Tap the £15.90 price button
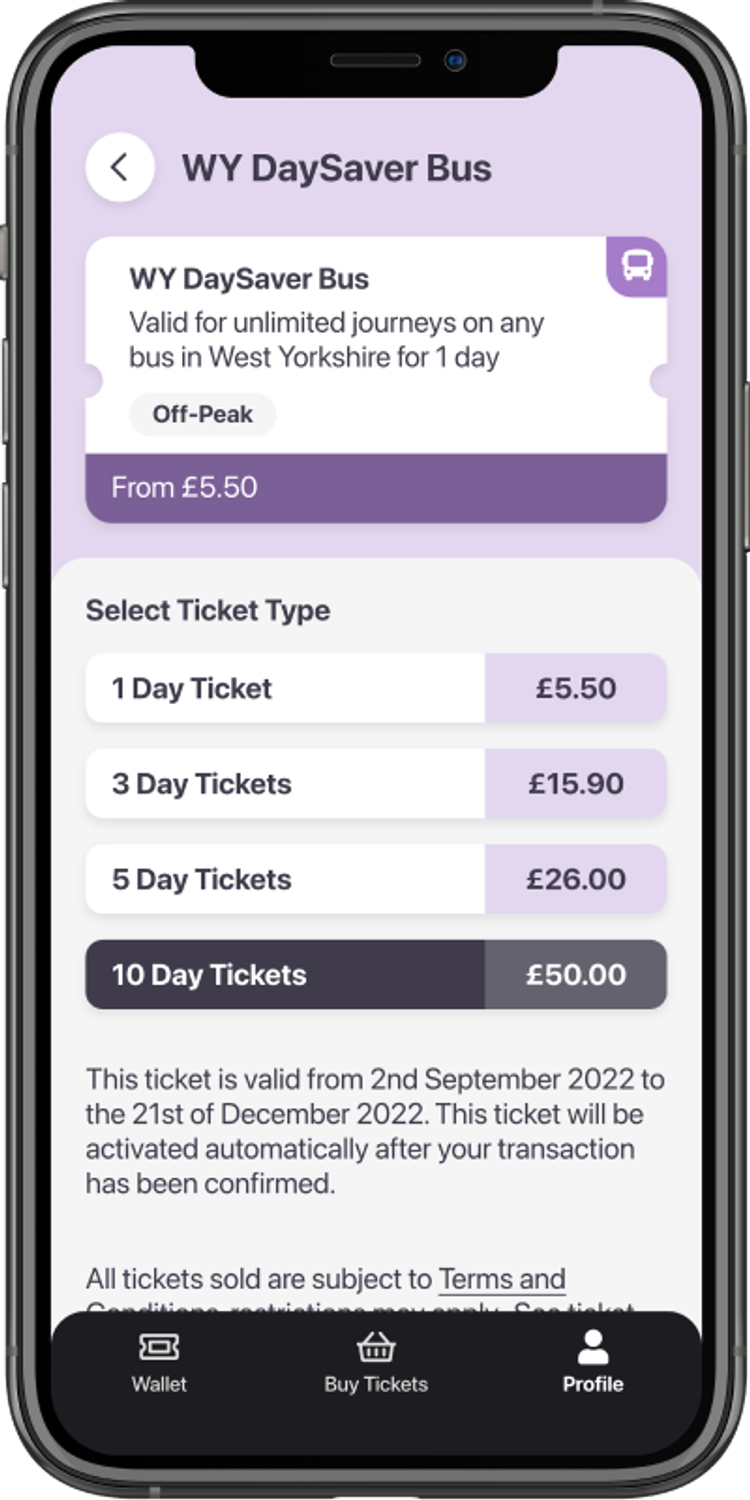The height and width of the screenshot is (1500, 750). [x=576, y=784]
